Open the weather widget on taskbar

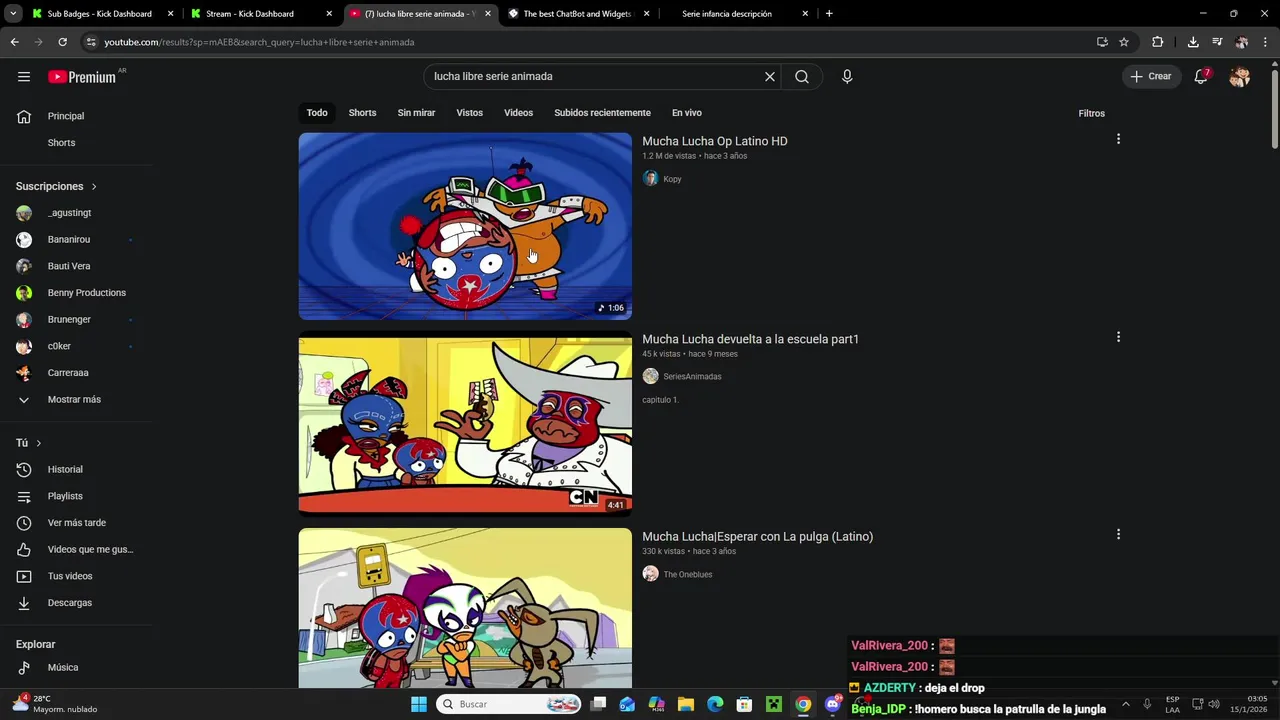click(56, 704)
